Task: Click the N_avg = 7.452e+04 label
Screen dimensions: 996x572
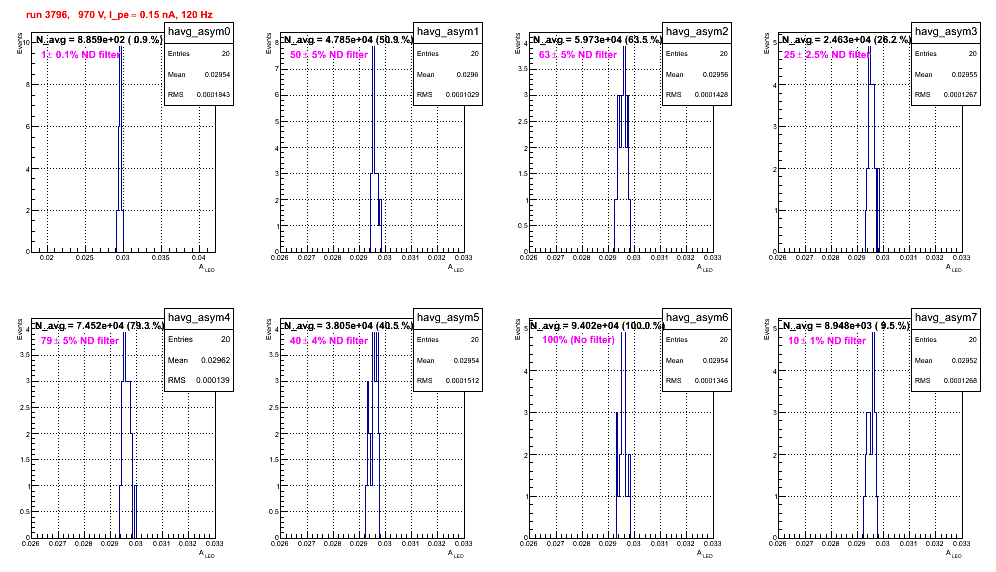Action: pos(98,325)
